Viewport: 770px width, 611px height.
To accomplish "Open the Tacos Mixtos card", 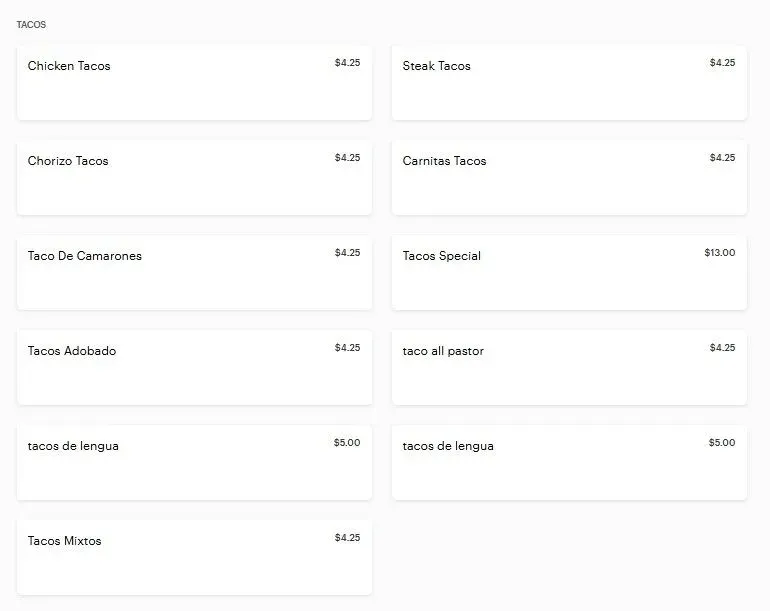I will pyautogui.click(x=194, y=558).
